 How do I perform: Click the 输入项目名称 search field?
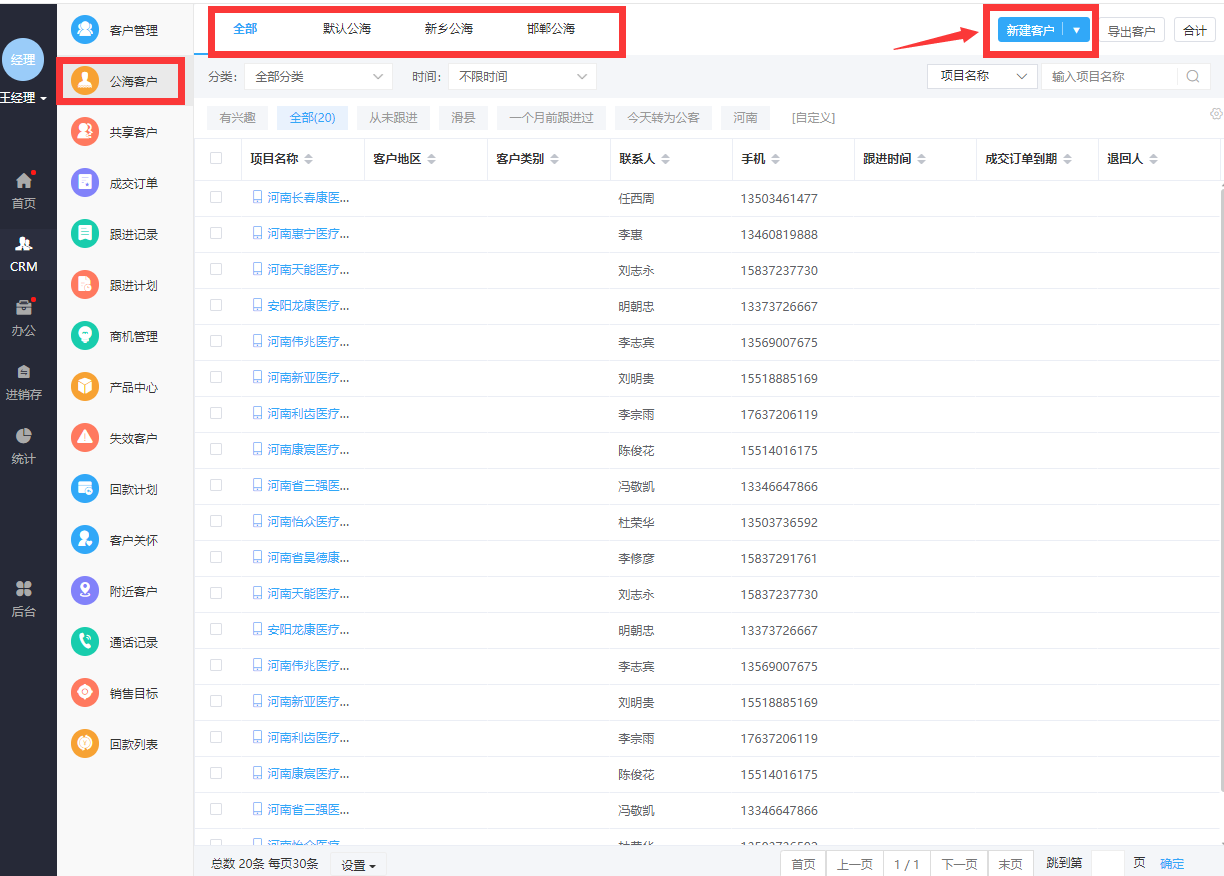click(1110, 76)
